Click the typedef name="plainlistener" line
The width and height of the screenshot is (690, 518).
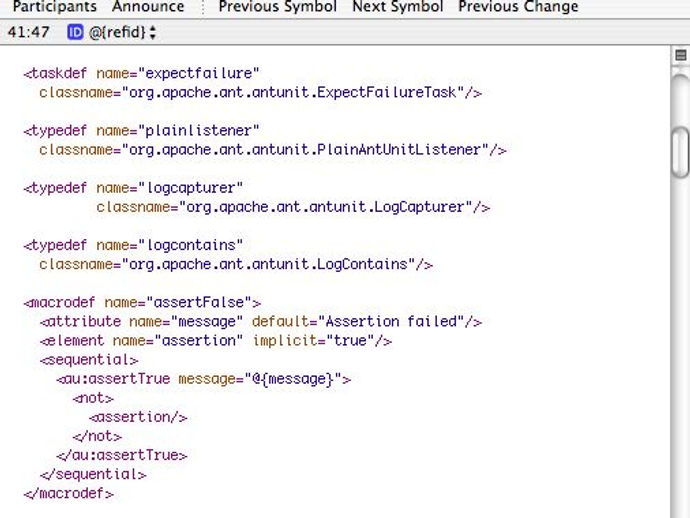tap(142, 131)
